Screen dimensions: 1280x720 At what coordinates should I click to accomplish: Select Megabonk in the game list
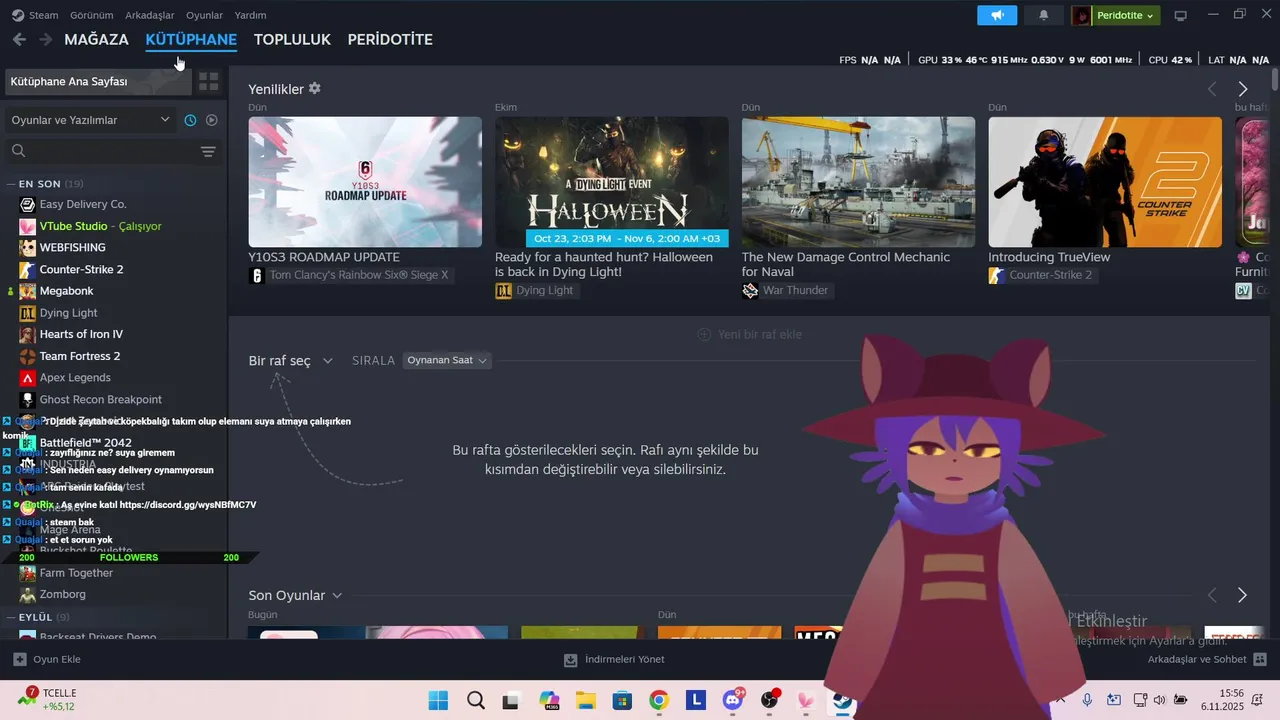[66, 291]
